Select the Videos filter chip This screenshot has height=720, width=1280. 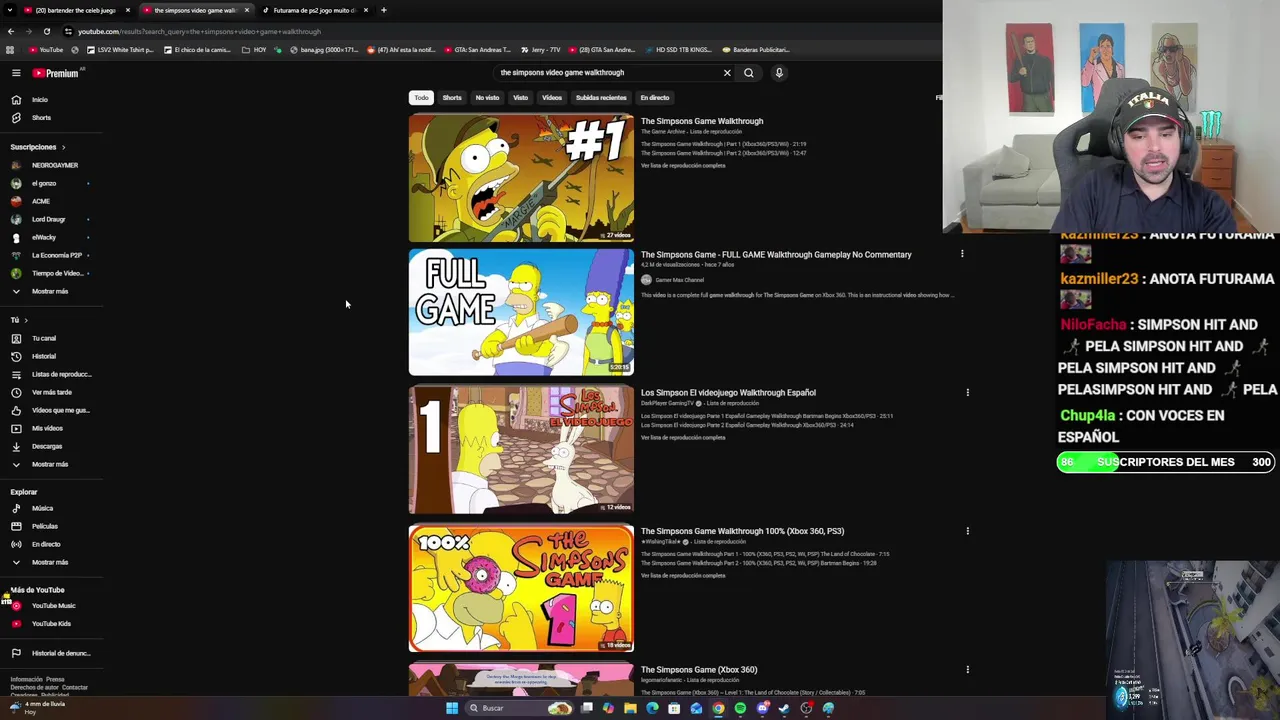point(552,98)
